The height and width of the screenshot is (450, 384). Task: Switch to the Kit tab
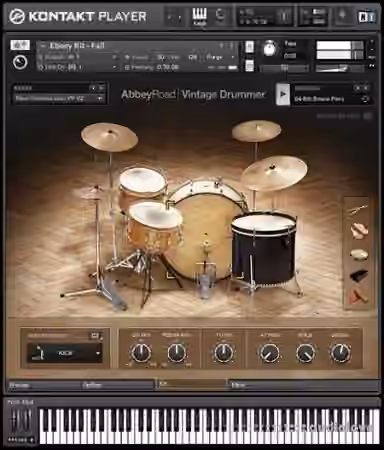pos(192,384)
